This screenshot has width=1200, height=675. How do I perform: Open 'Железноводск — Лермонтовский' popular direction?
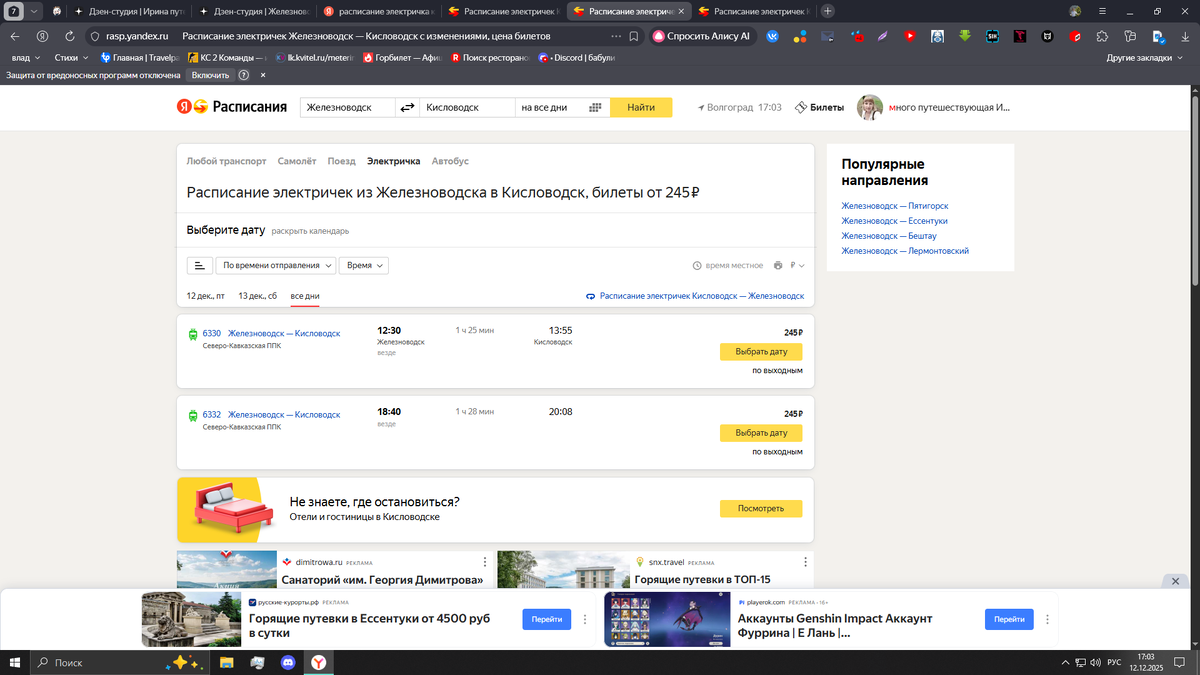[905, 251]
